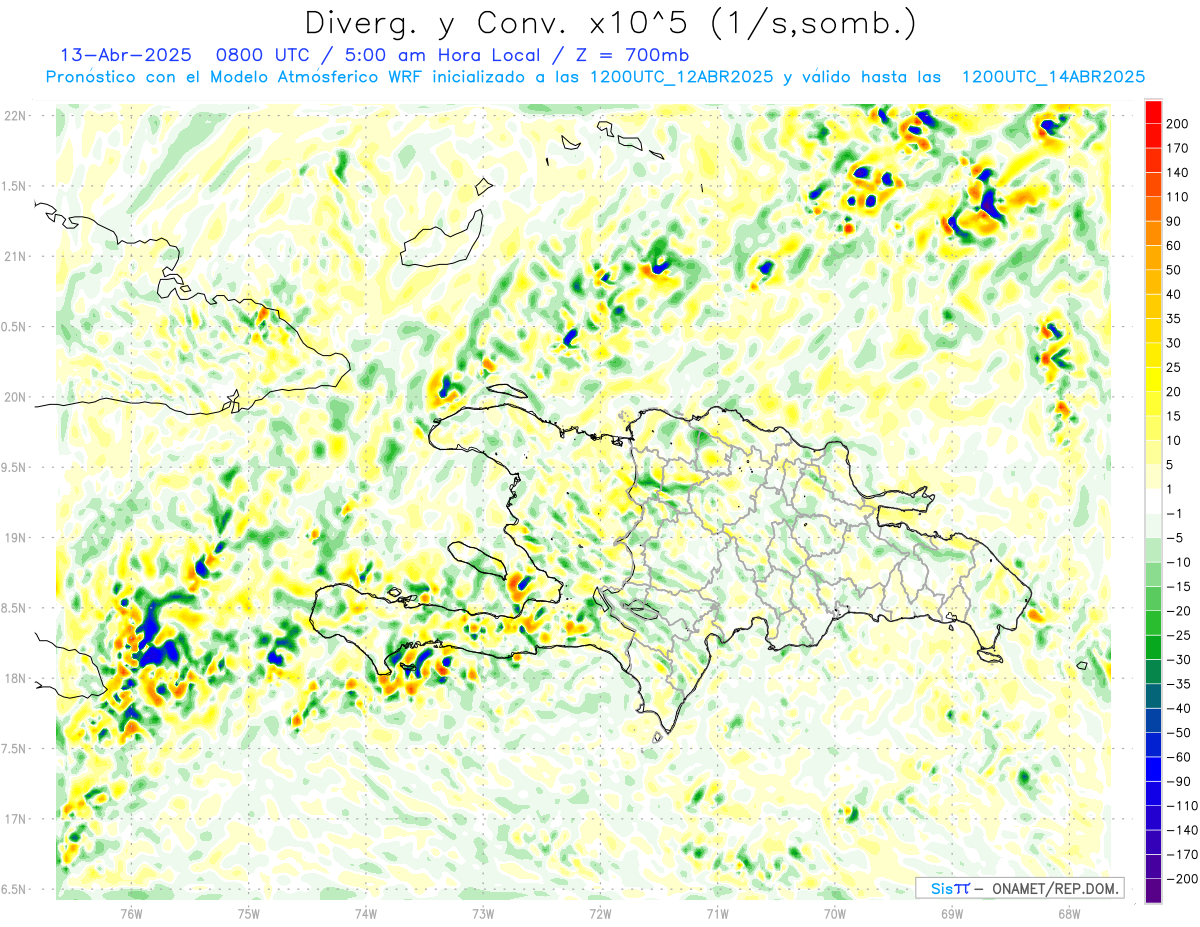
Task: Click the '73W' longitude label
Action: click(483, 913)
